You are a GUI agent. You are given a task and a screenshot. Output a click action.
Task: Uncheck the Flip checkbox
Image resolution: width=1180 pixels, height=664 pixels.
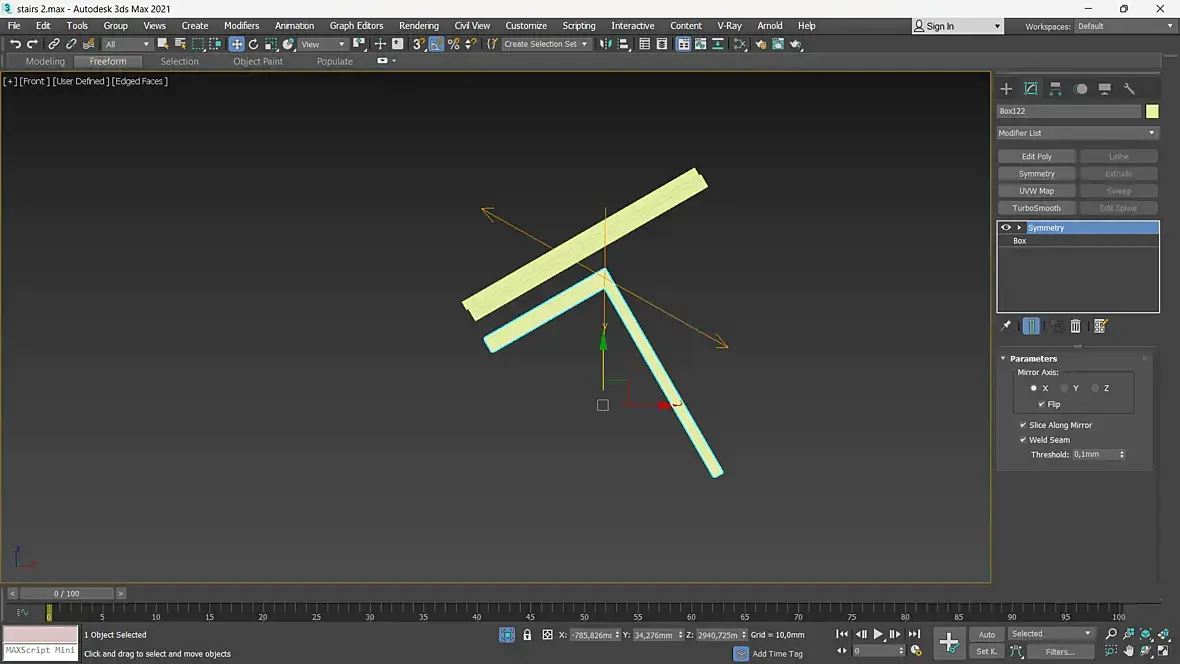point(1042,404)
